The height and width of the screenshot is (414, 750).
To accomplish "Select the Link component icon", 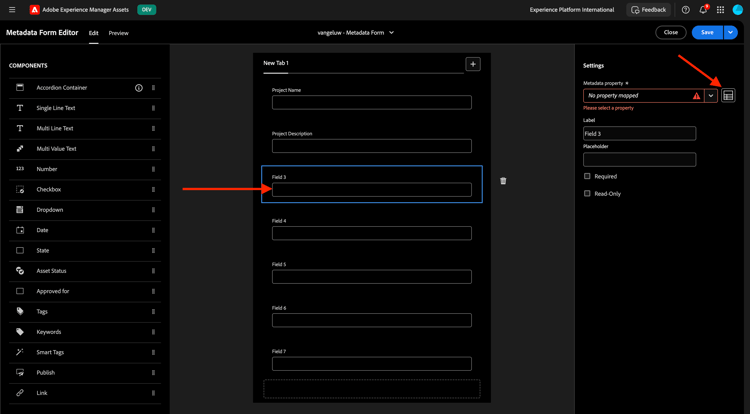I will [20, 393].
